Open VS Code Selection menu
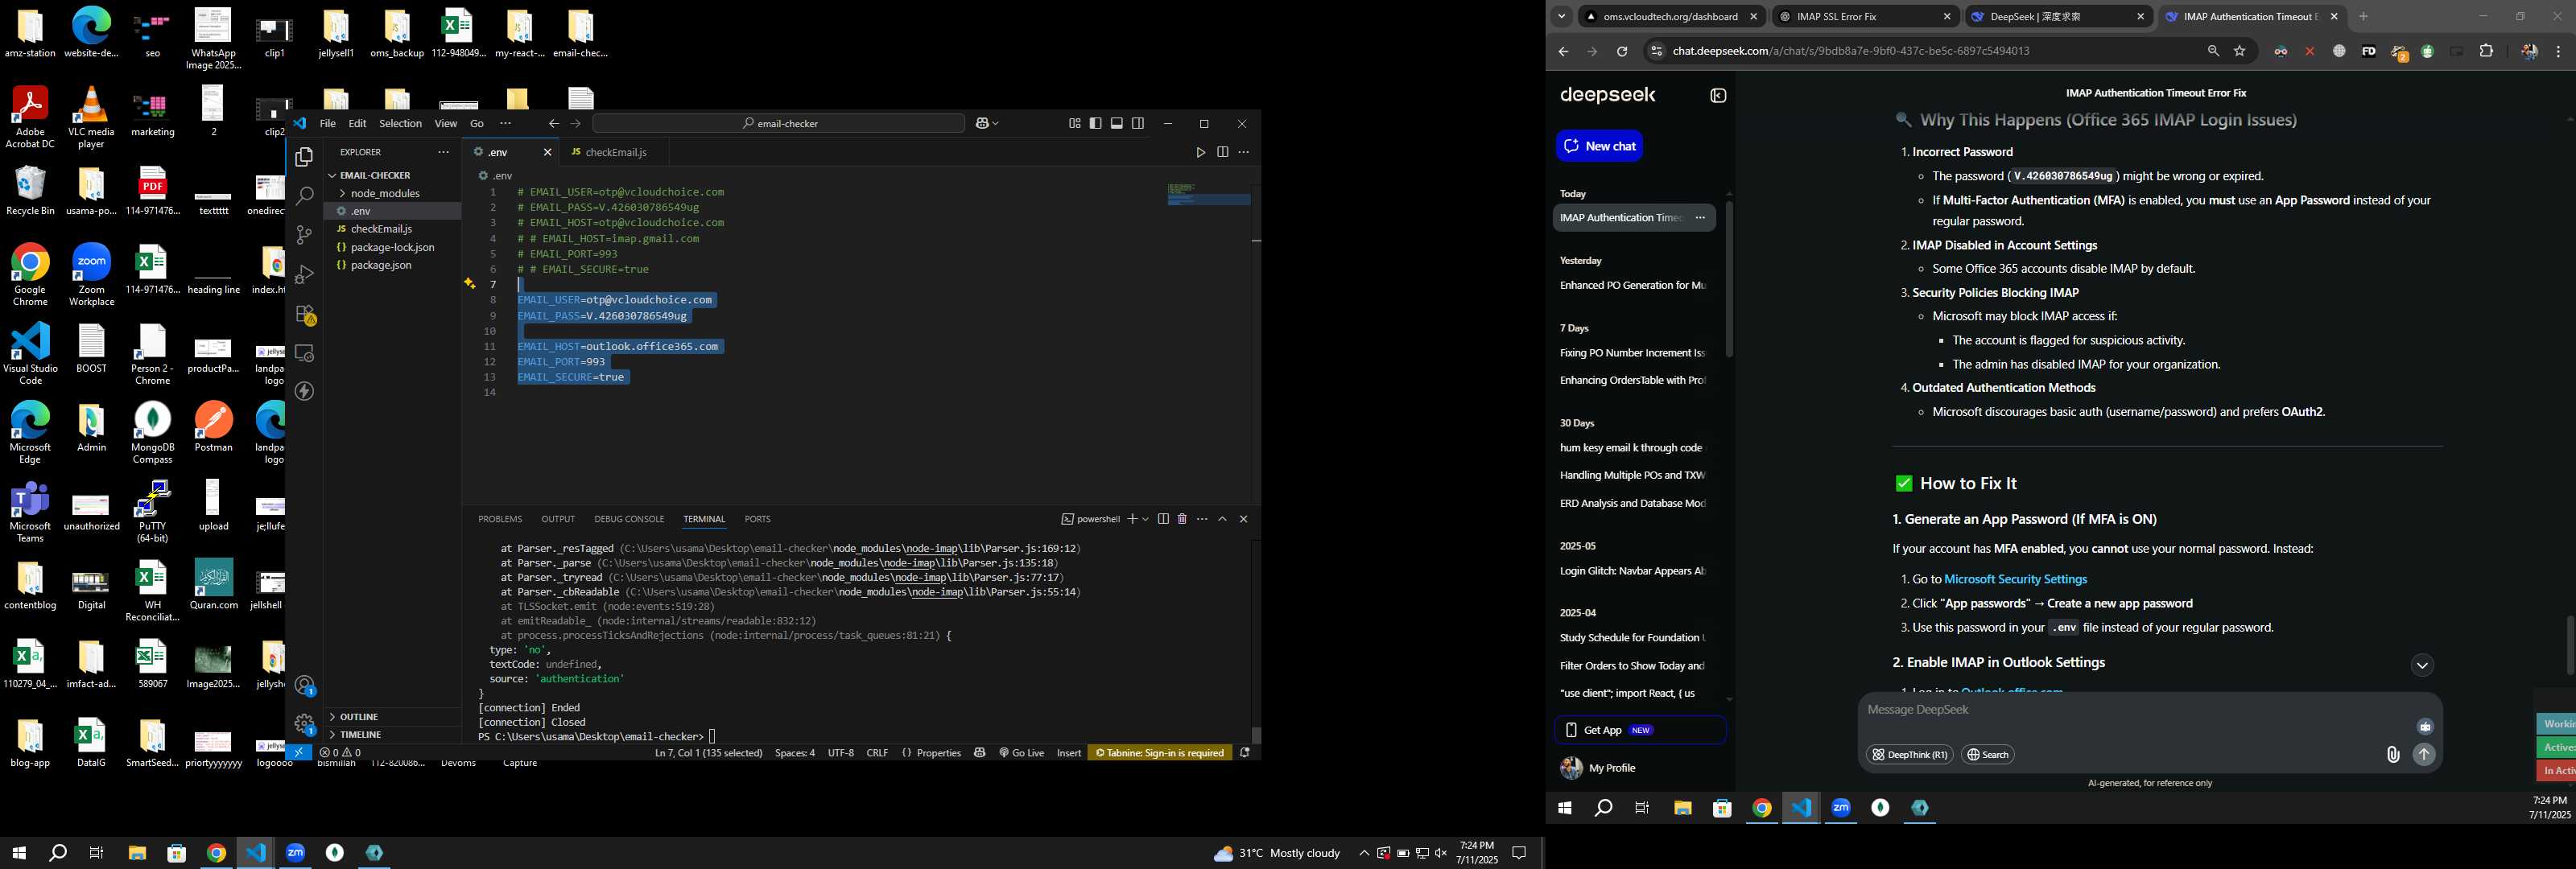 pos(400,123)
